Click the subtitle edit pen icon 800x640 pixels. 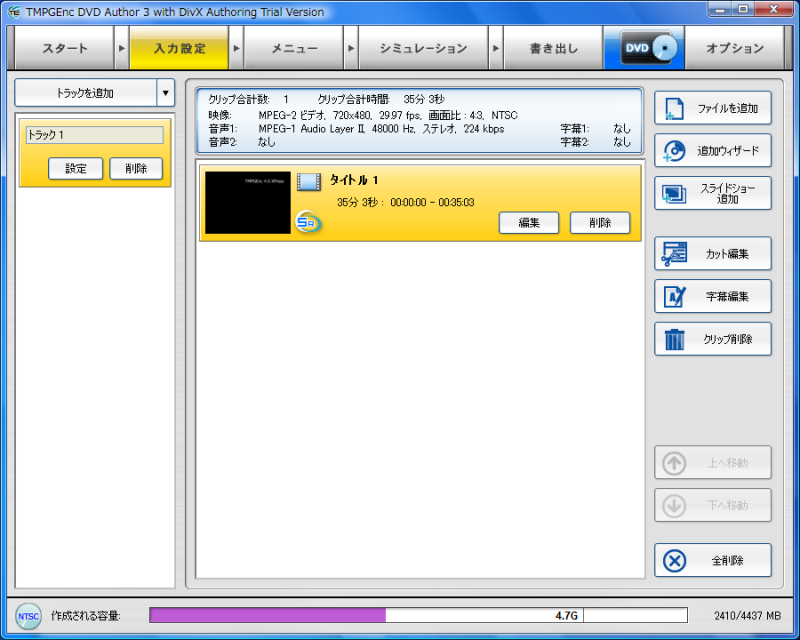tap(674, 297)
